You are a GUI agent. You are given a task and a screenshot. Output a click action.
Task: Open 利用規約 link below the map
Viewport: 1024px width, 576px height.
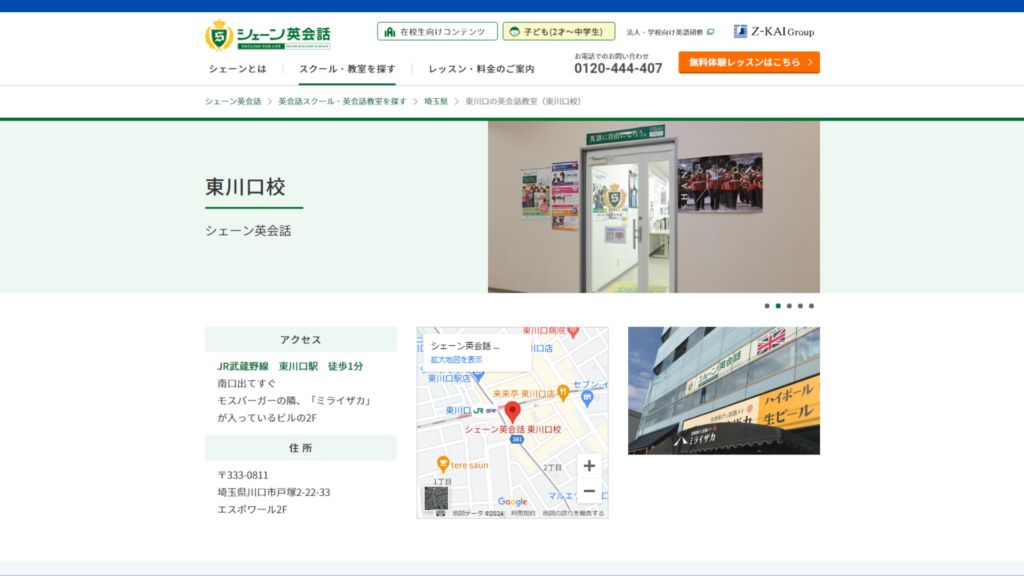point(523,513)
